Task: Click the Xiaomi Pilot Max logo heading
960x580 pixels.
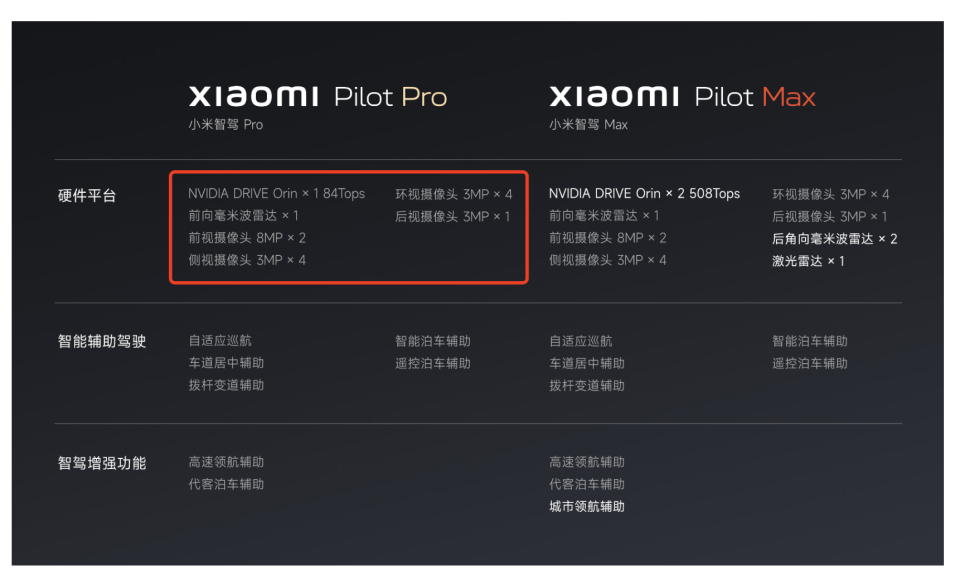Action: [682, 97]
